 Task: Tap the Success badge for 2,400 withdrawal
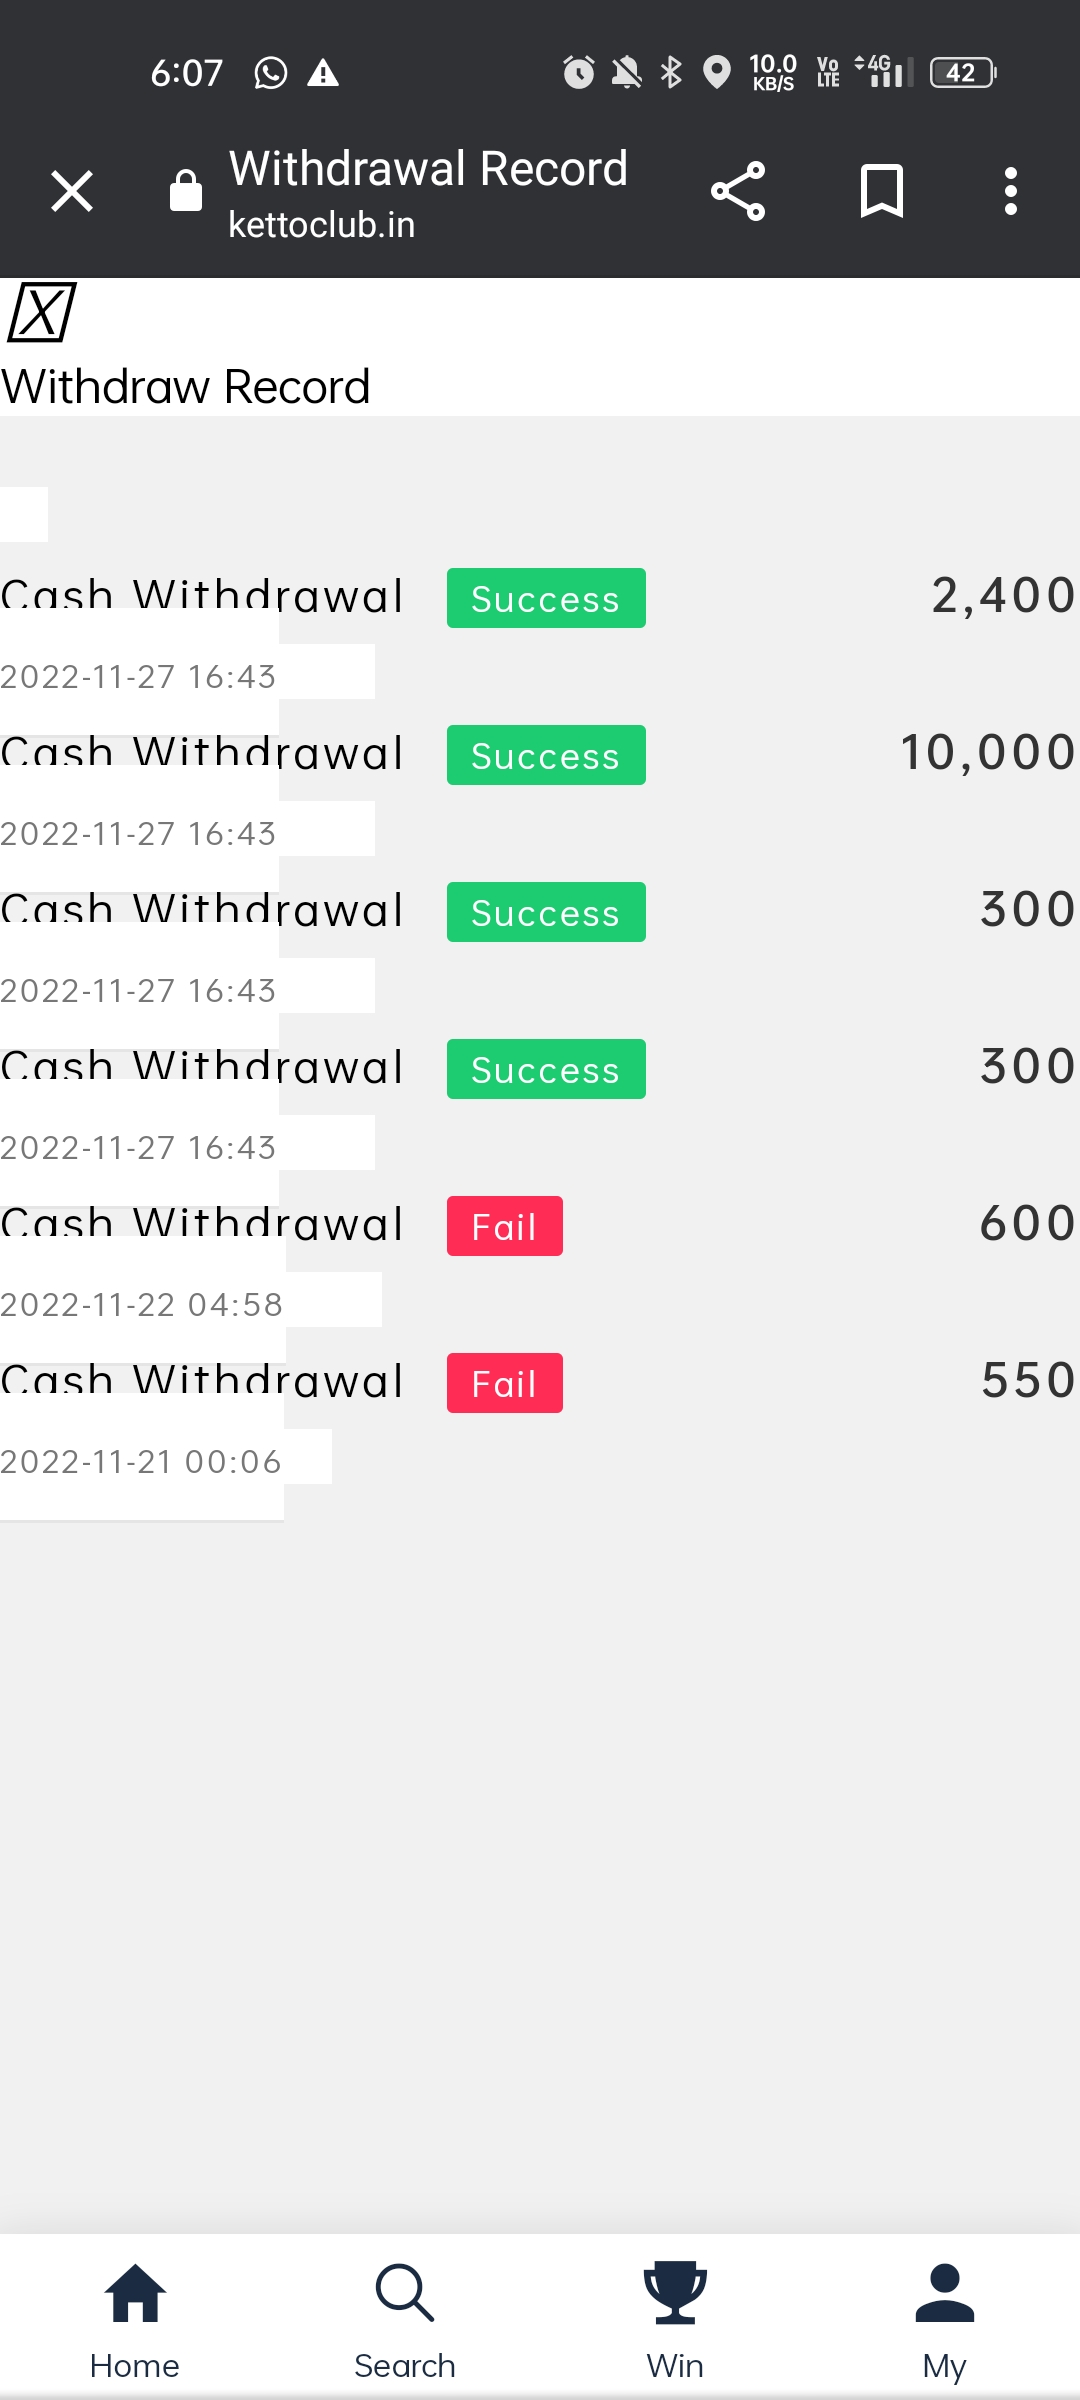click(x=546, y=599)
